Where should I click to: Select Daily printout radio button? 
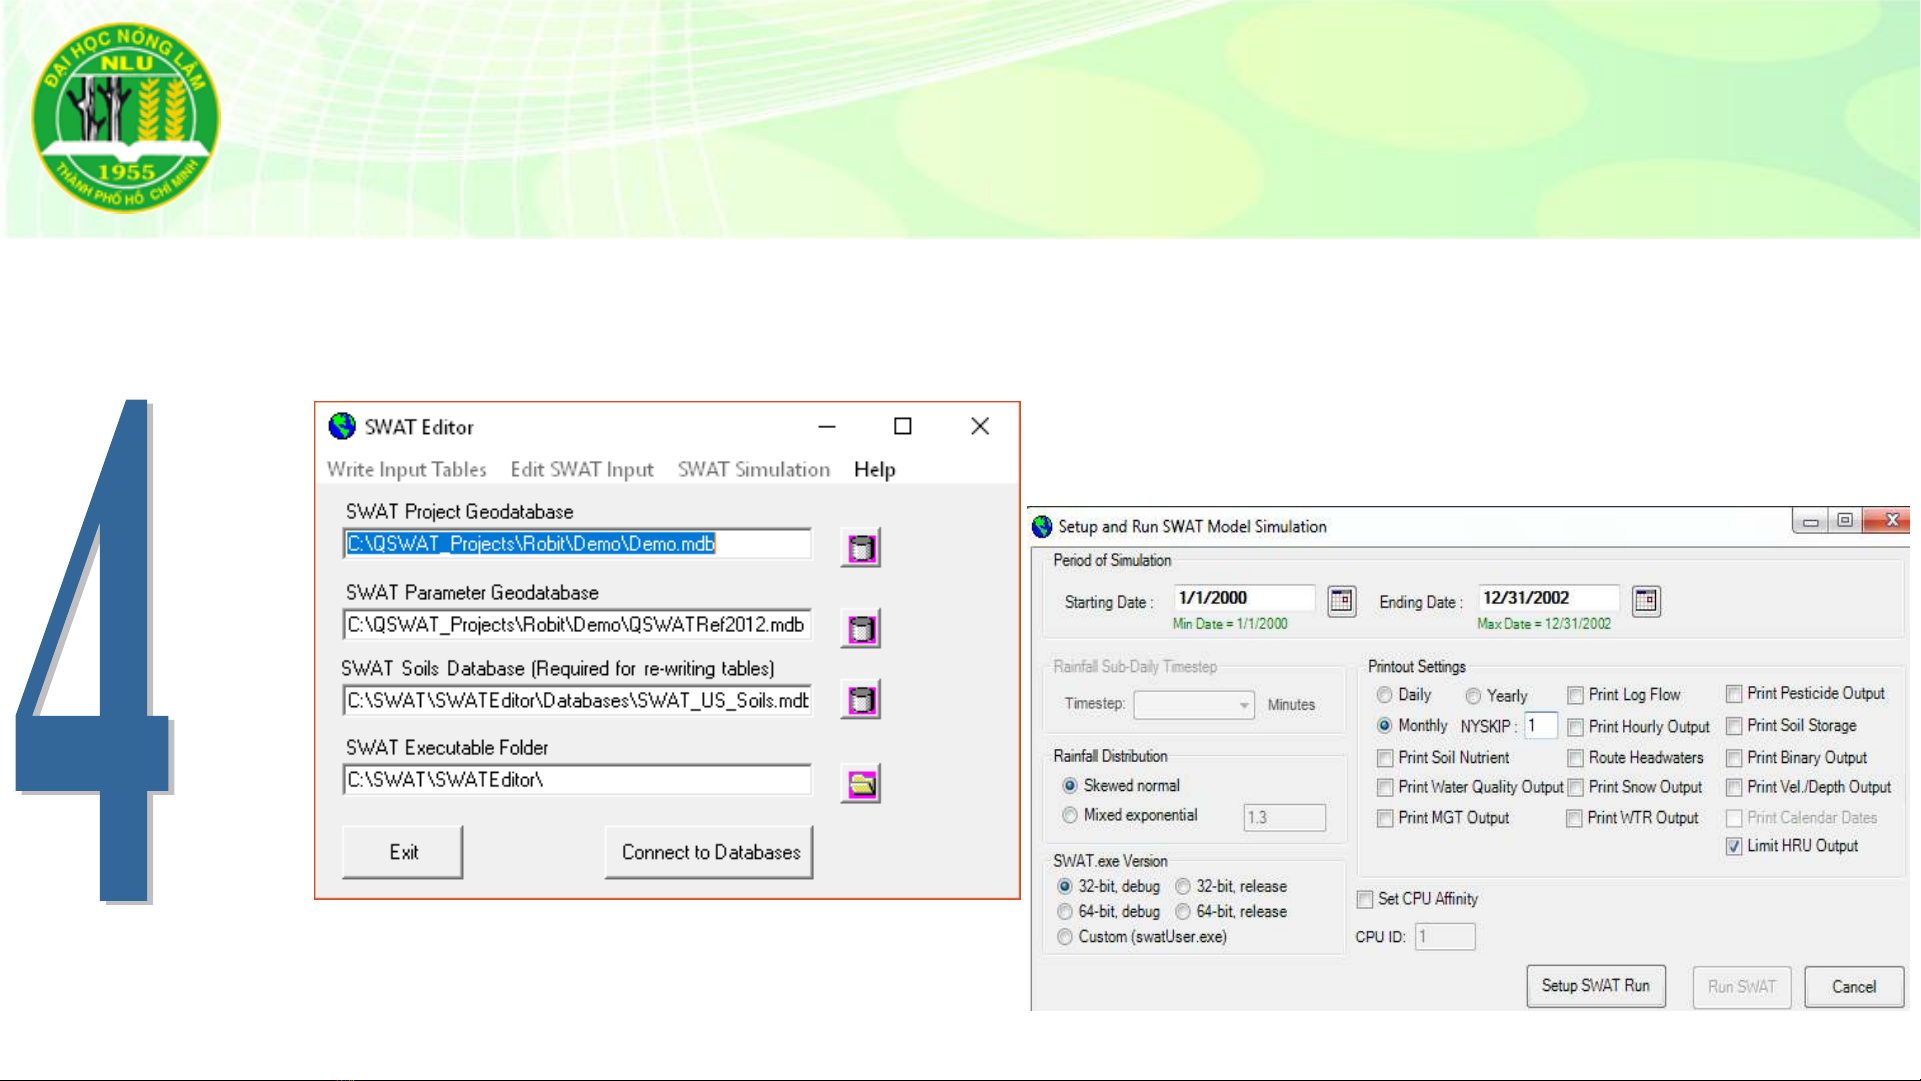click(x=1385, y=695)
